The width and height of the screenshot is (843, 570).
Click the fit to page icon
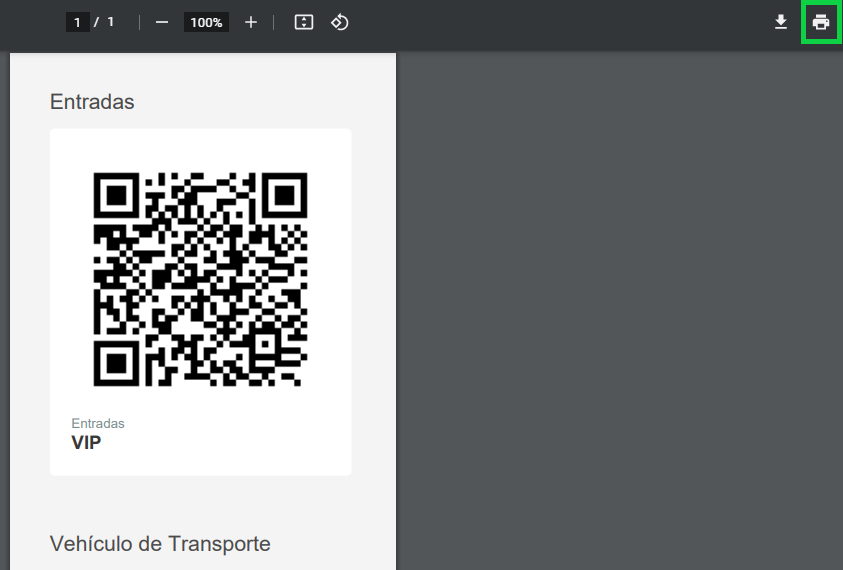(304, 22)
